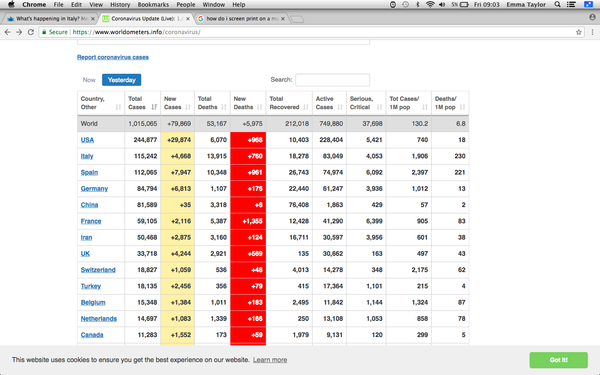600x375 pixels.
Task: Click the browser back arrow
Action: tap(7, 32)
